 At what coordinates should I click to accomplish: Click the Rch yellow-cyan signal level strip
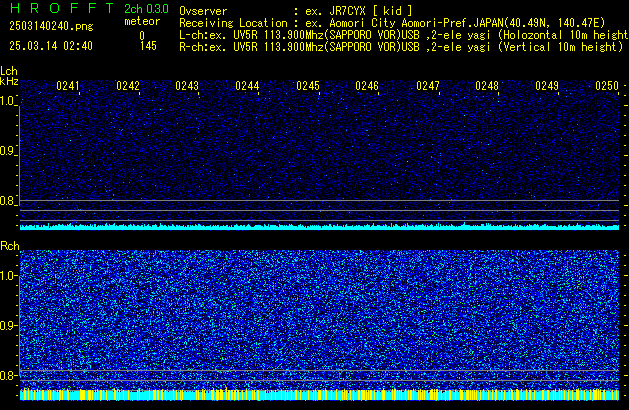[319, 394]
